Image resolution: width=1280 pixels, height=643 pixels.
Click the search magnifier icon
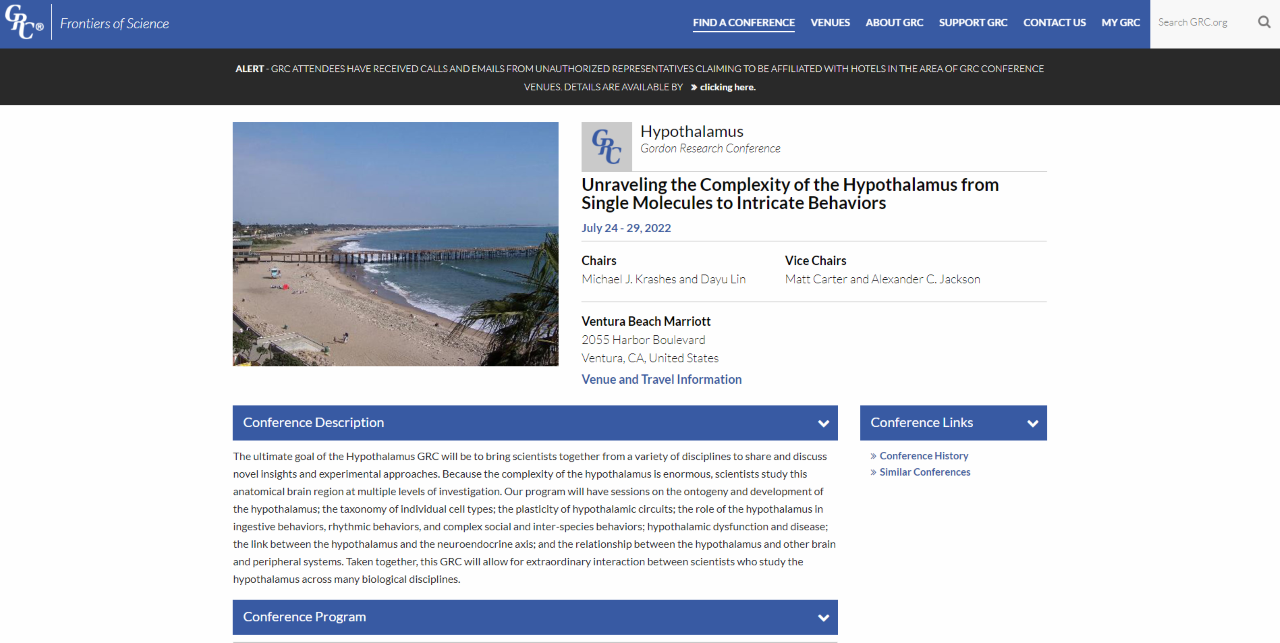[x=1264, y=22]
